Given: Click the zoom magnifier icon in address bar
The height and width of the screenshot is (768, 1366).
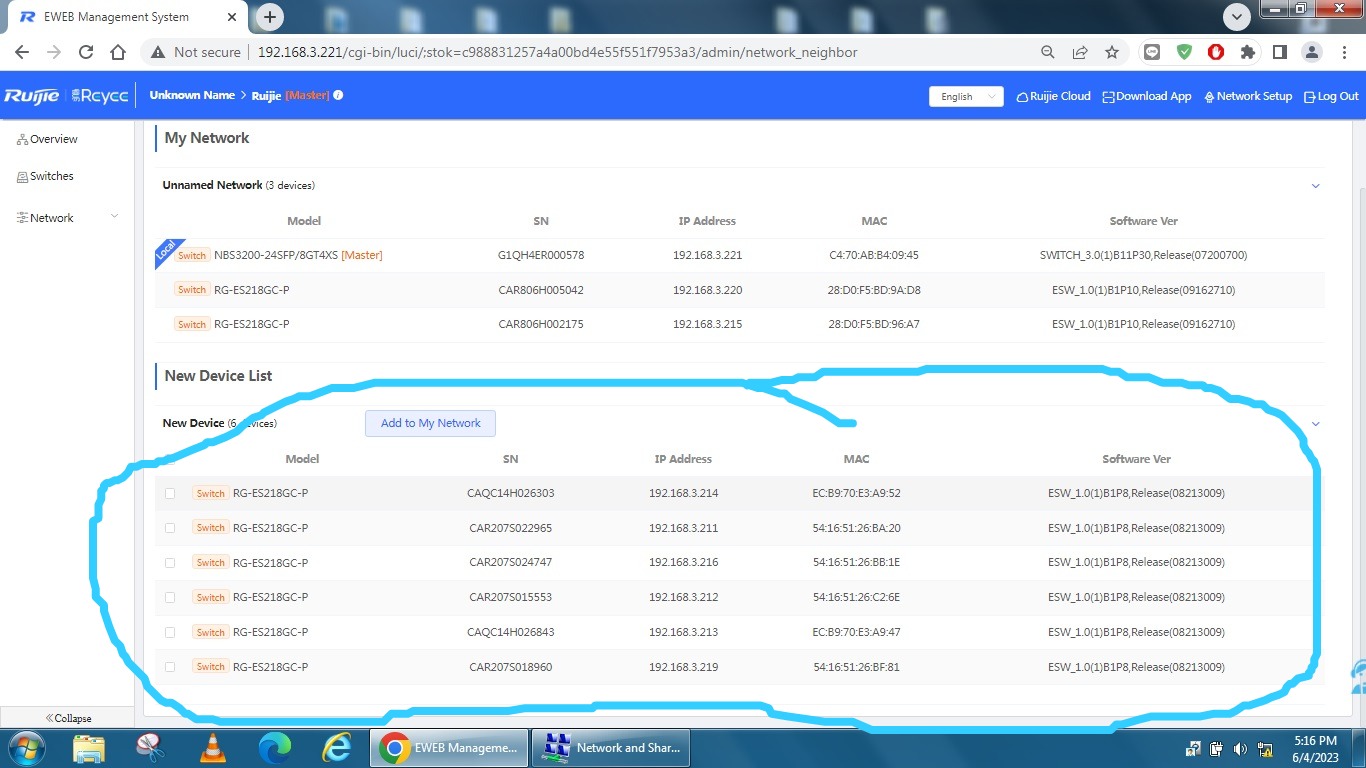Looking at the screenshot, I should tap(1047, 52).
